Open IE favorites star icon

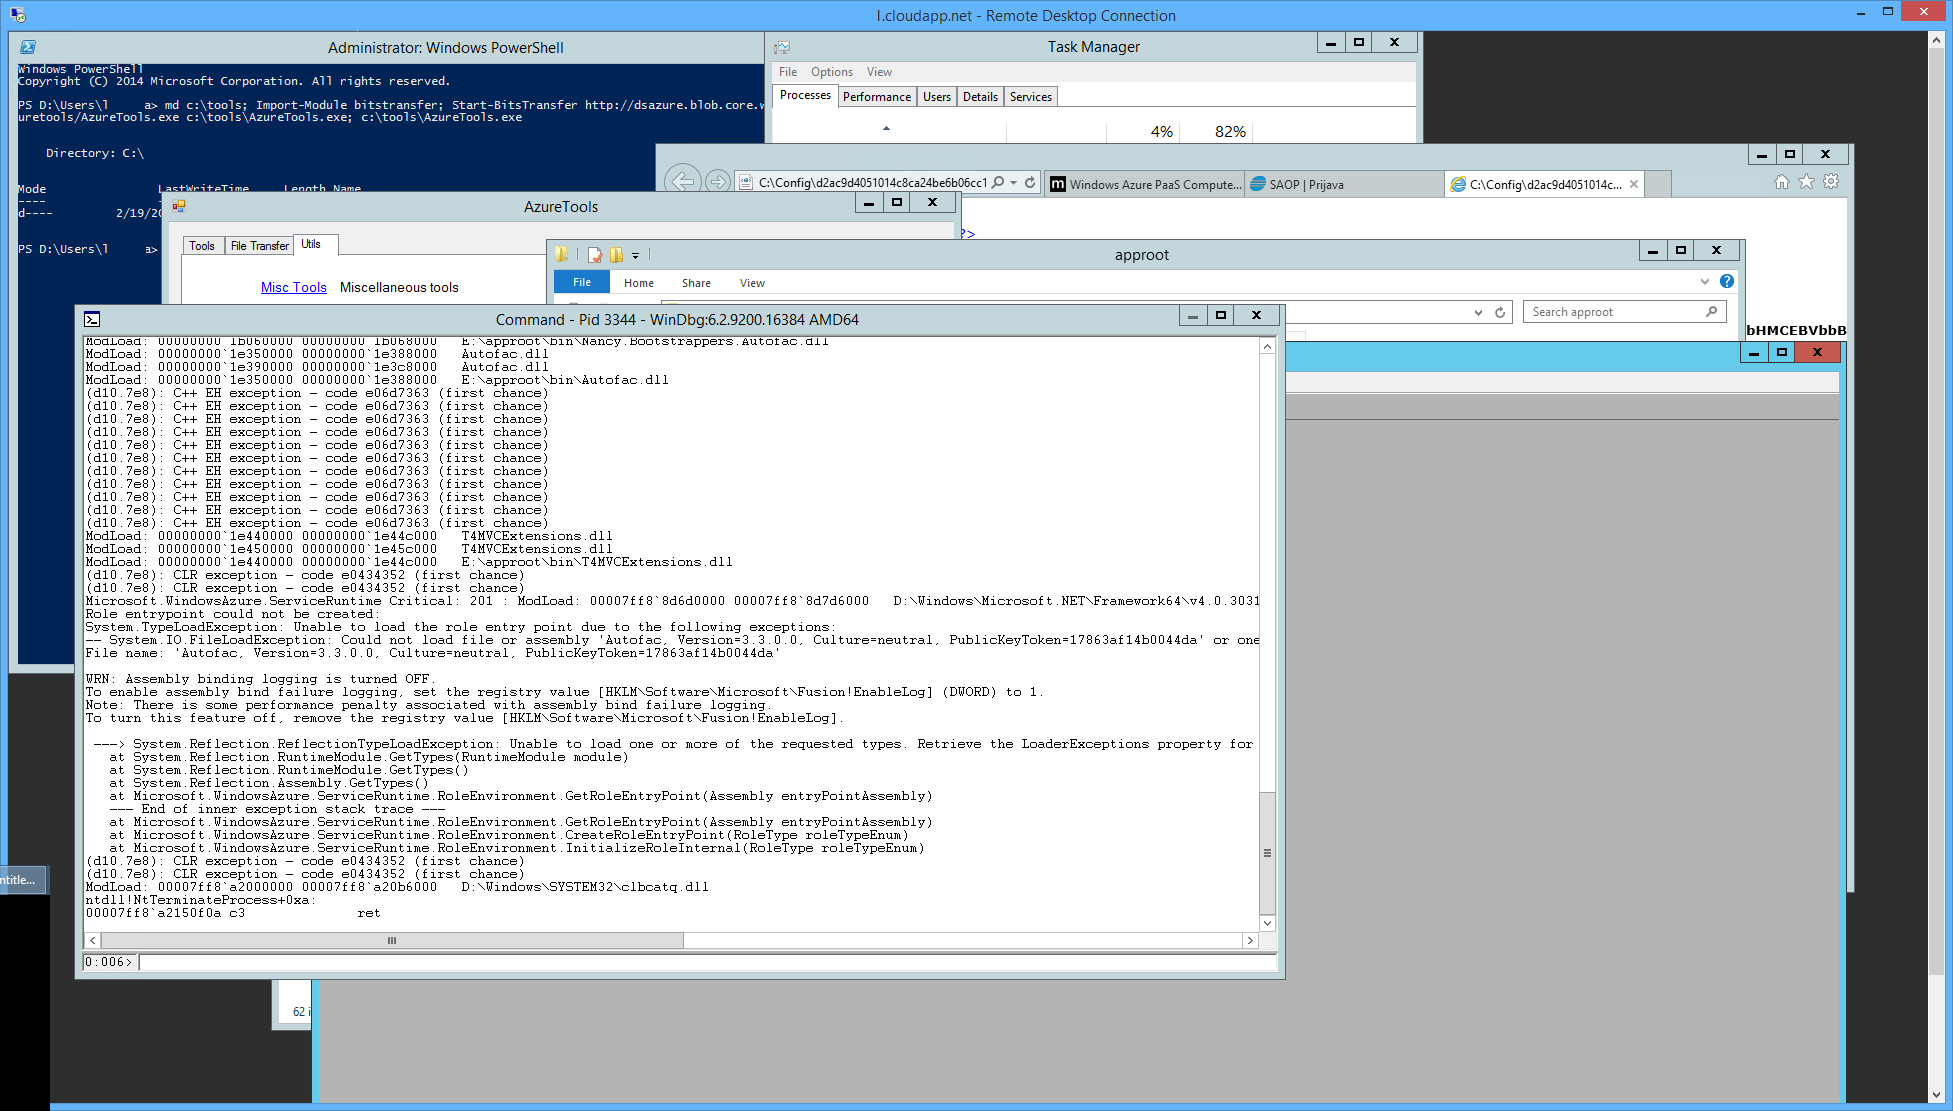point(1806,182)
